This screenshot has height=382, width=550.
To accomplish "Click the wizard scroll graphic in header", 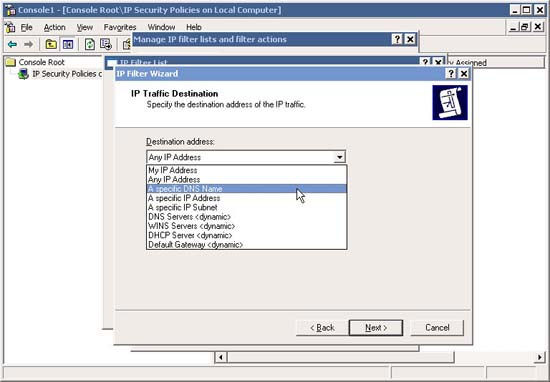I will (x=450, y=102).
